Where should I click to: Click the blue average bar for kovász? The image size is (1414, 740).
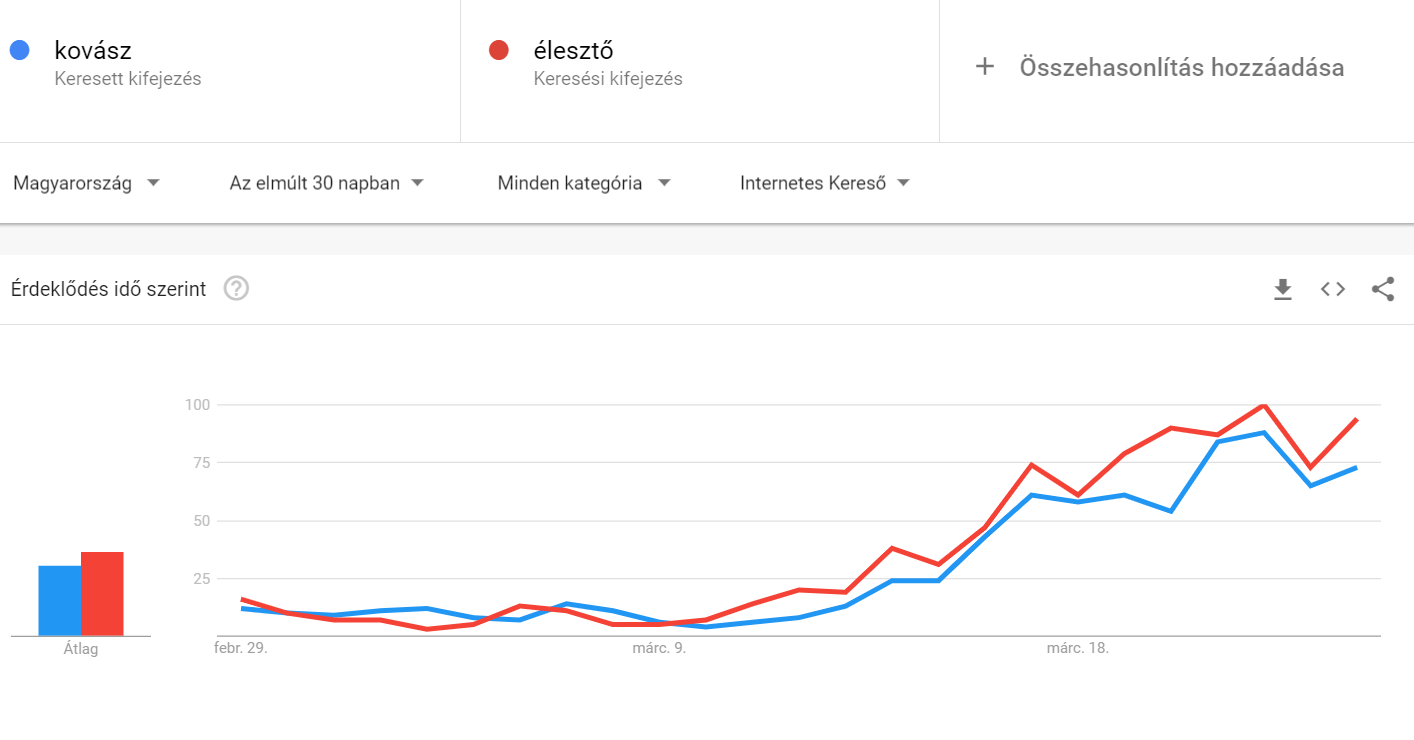tap(60, 601)
